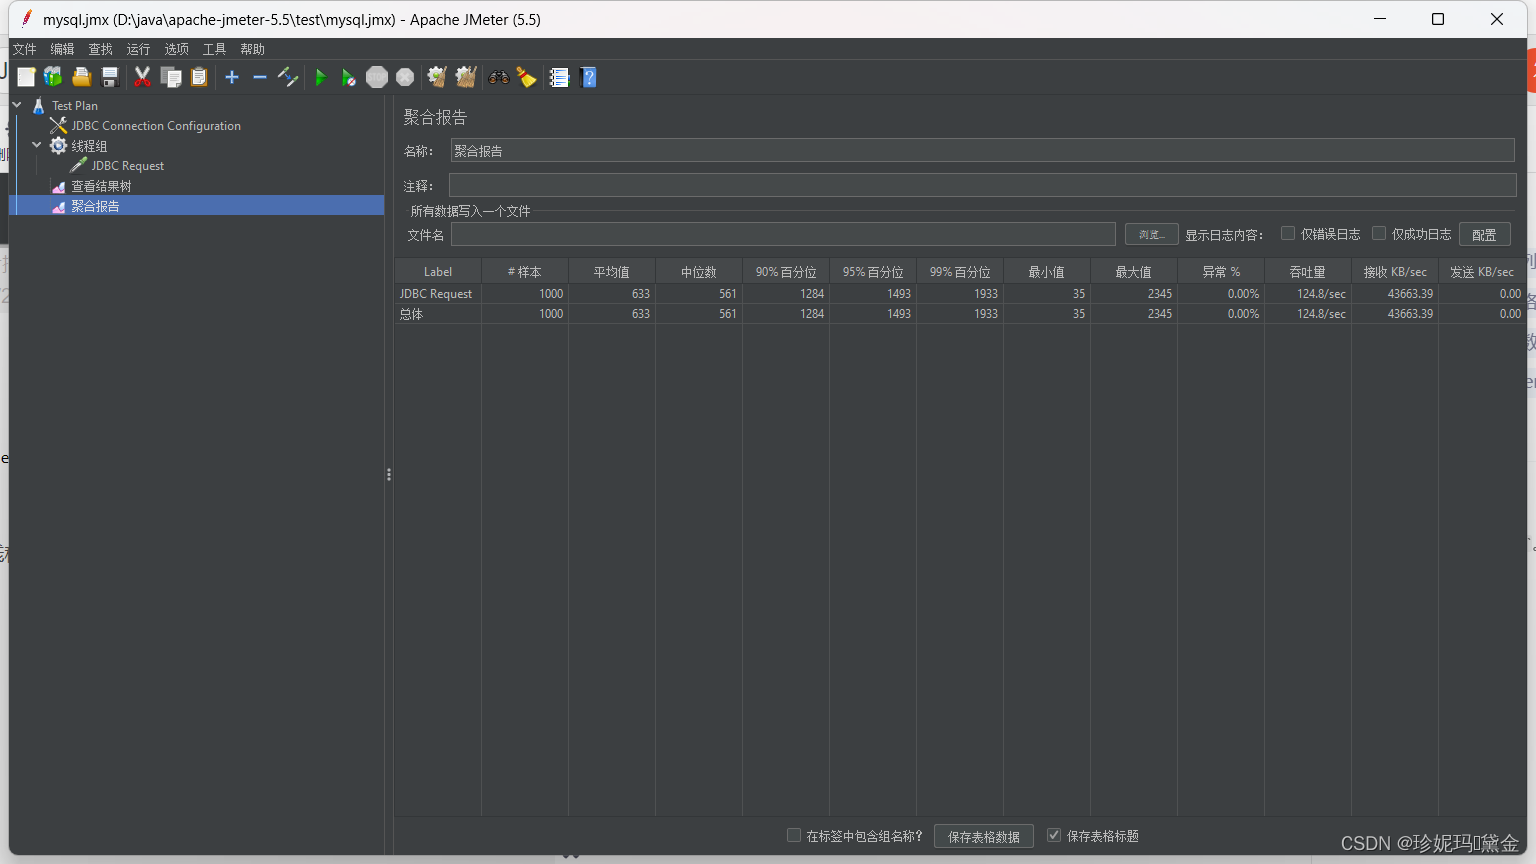The height and width of the screenshot is (864, 1536).
Task: Toggle 在标签中包含组名称 checkbox
Action: [x=794, y=835]
